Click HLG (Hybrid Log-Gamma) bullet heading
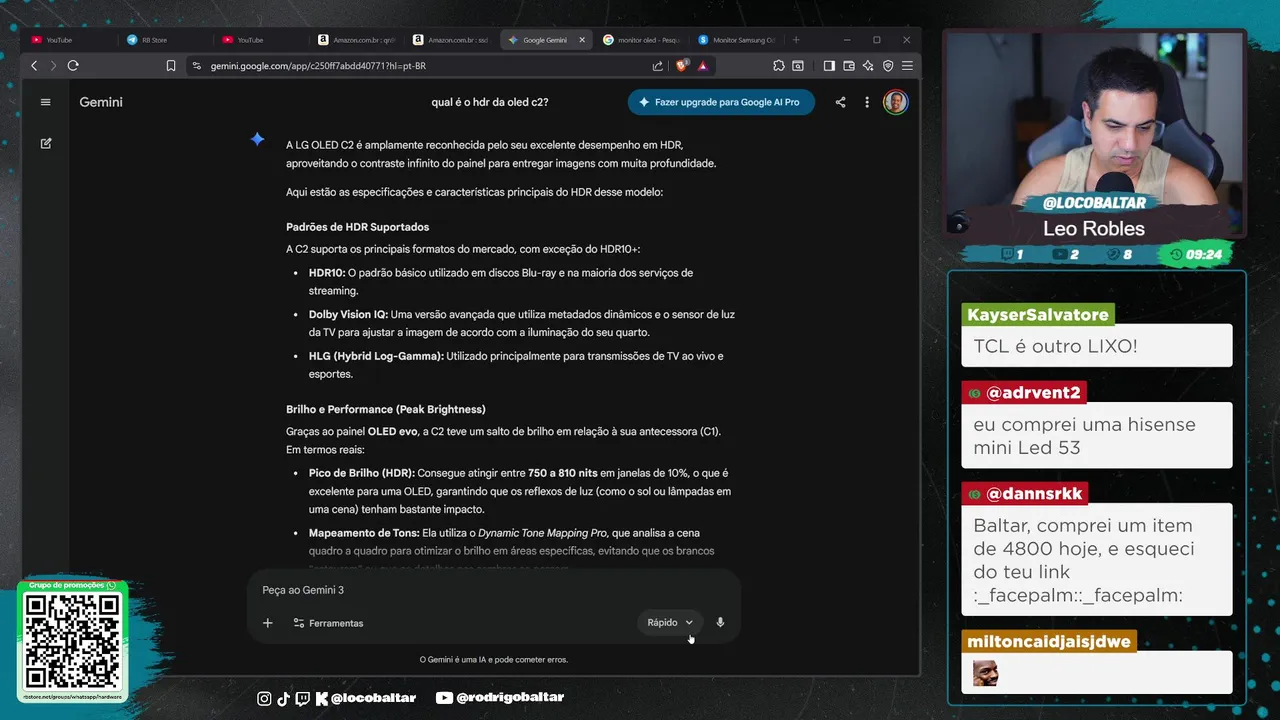Screen dimensions: 1280x720 tap(376, 356)
